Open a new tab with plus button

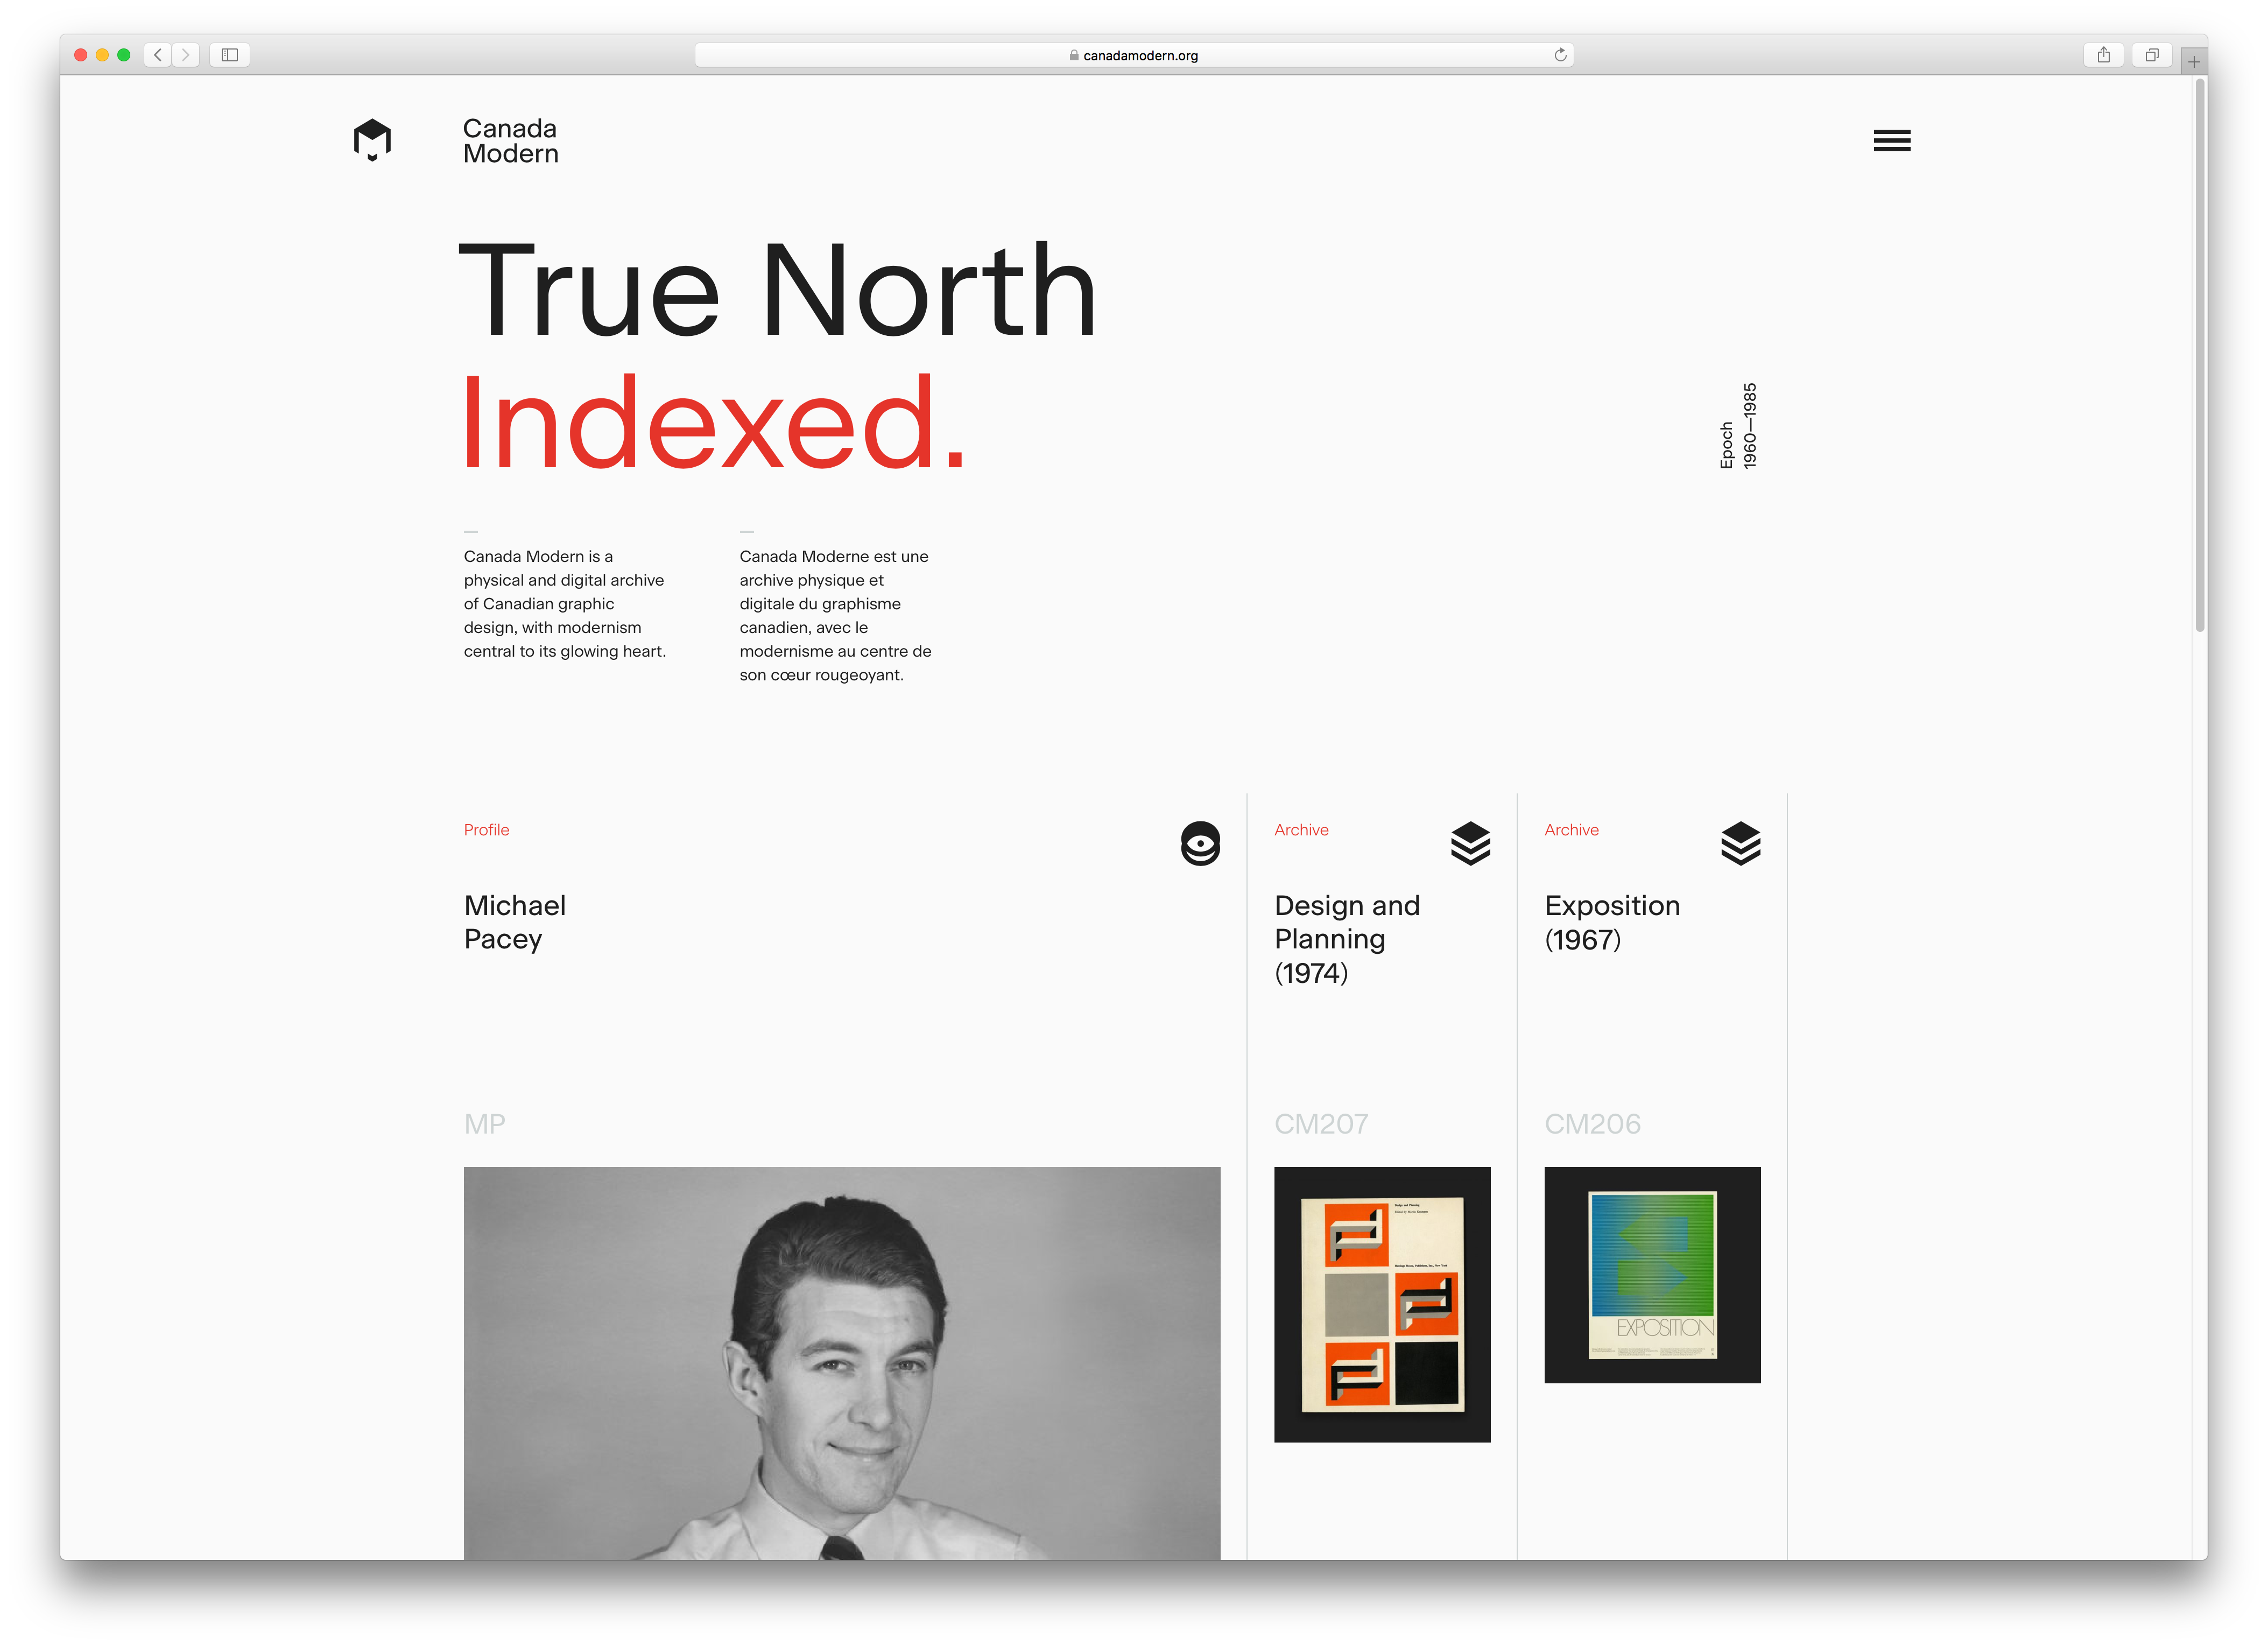2193,62
